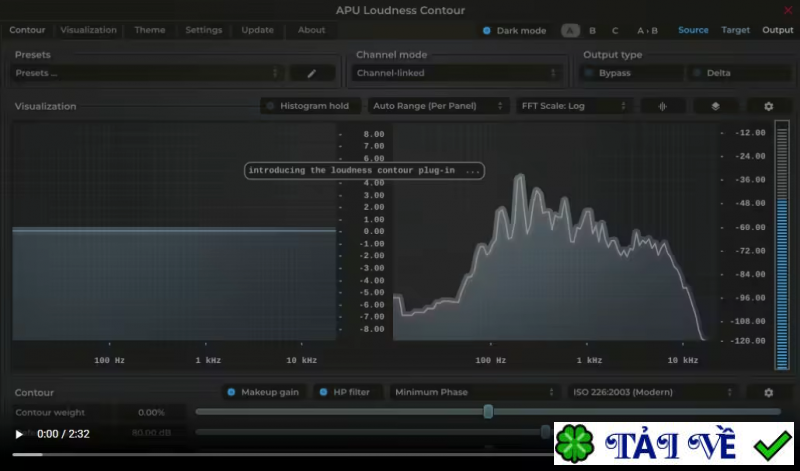Switch to Contour tab
This screenshot has height=471, width=800.
27,30
